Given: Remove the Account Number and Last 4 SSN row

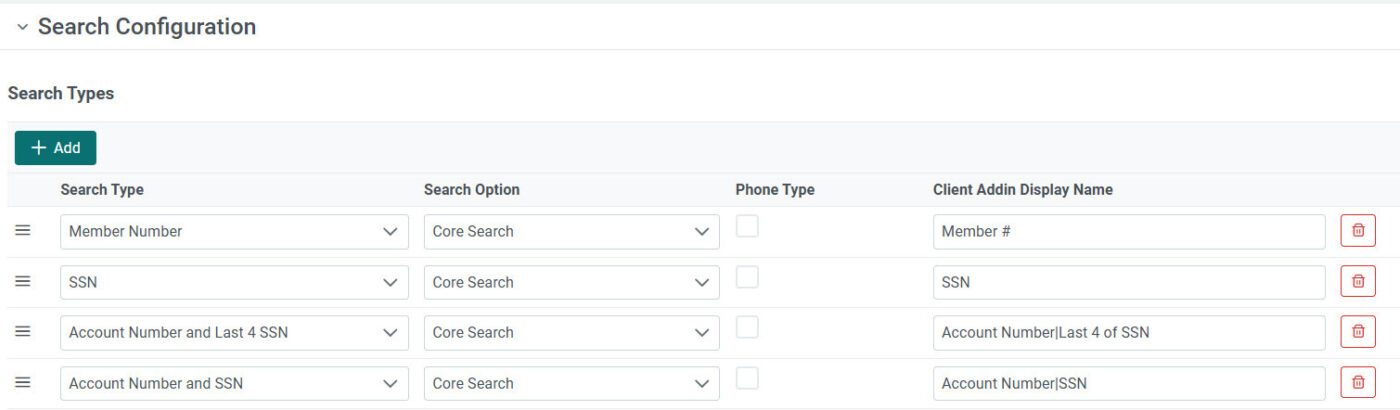Looking at the screenshot, I should 1358,332.
